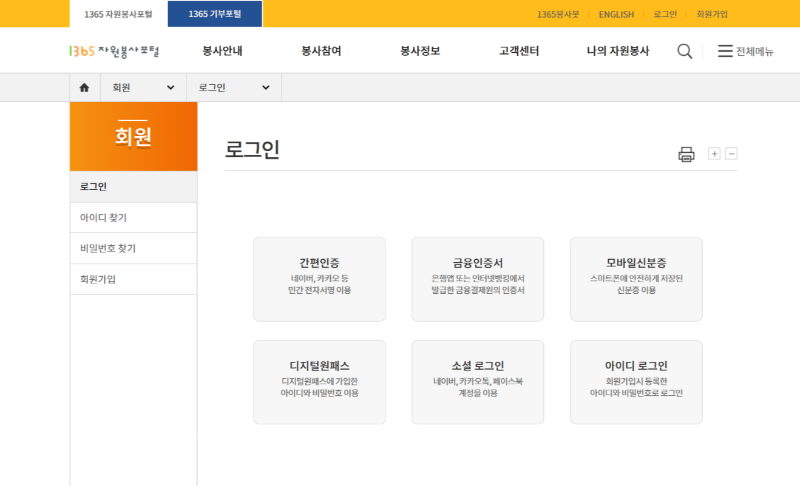The width and height of the screenshot is (800, 486).
Task: Switch language via ENGLISH link
Action: point(616,14)
